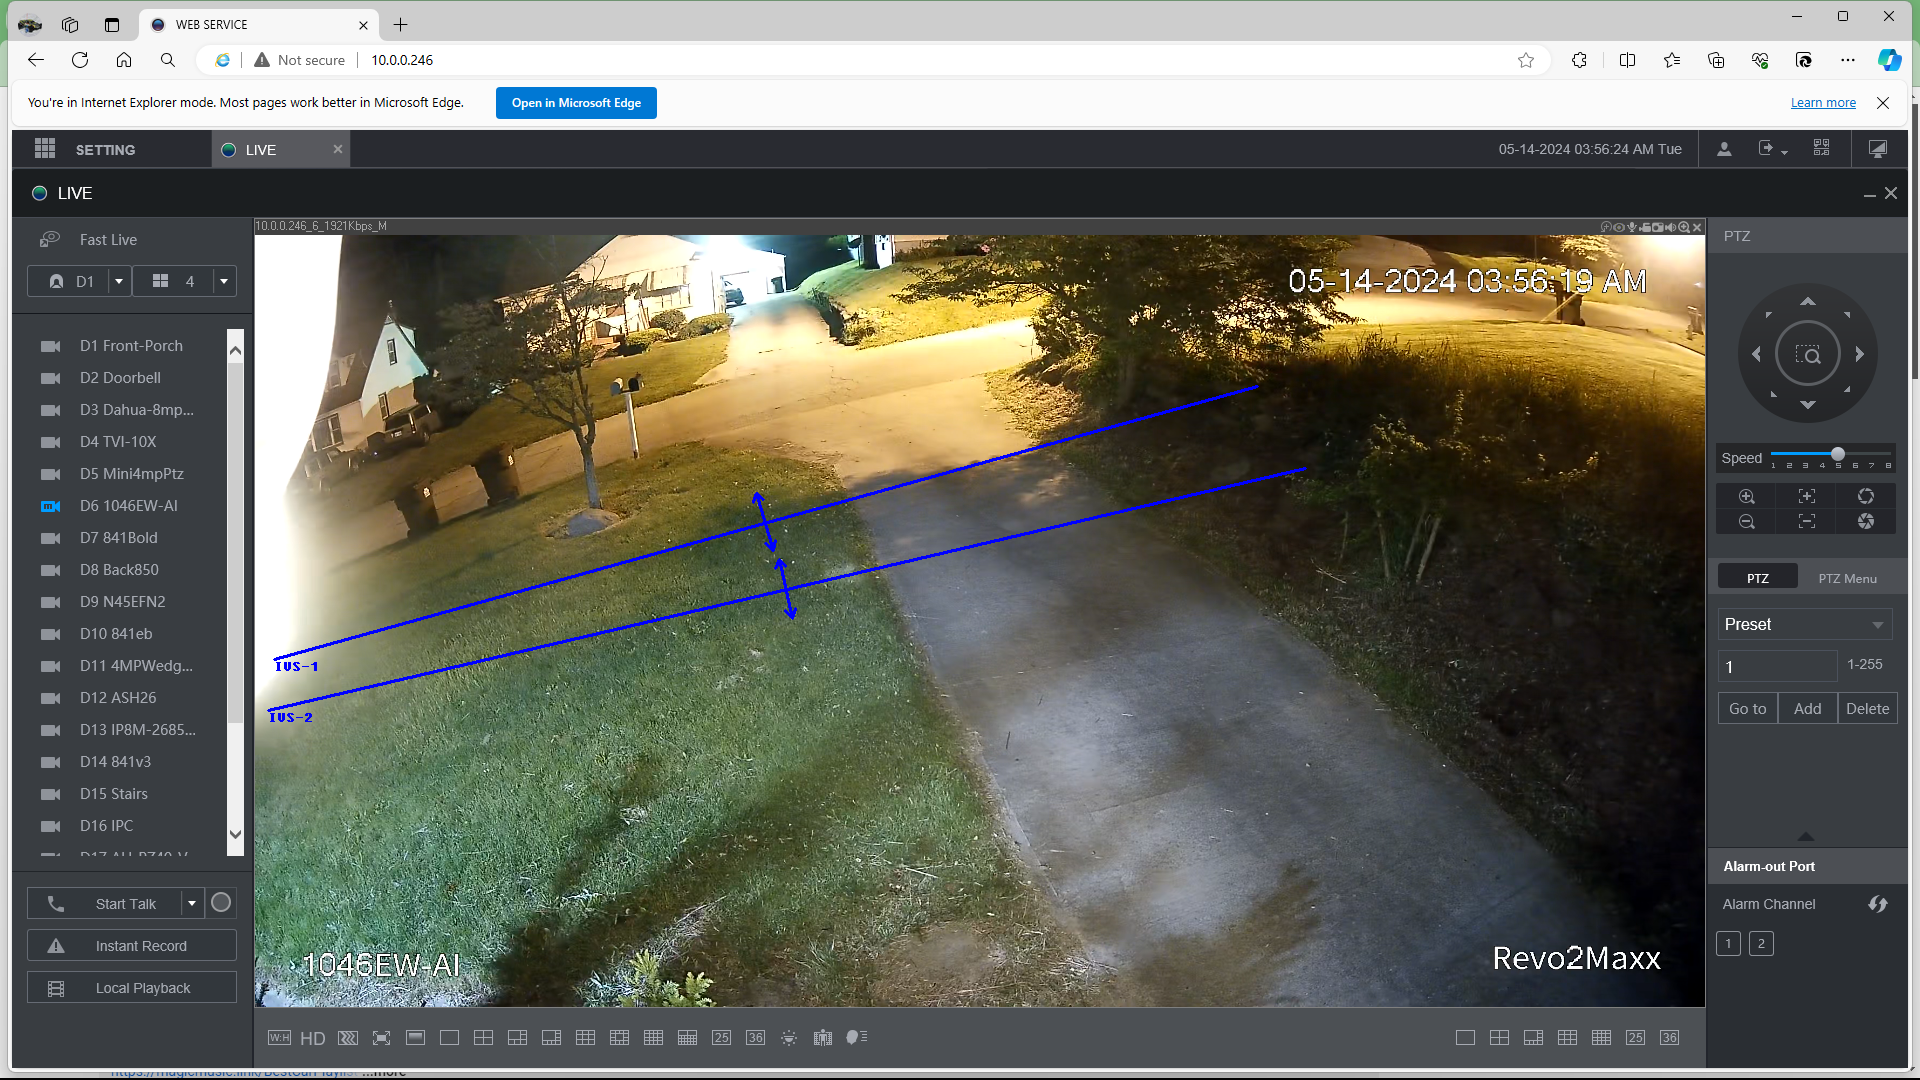
Task: Close the iris with the closed-aperture icon
Action: (1866, 522)
